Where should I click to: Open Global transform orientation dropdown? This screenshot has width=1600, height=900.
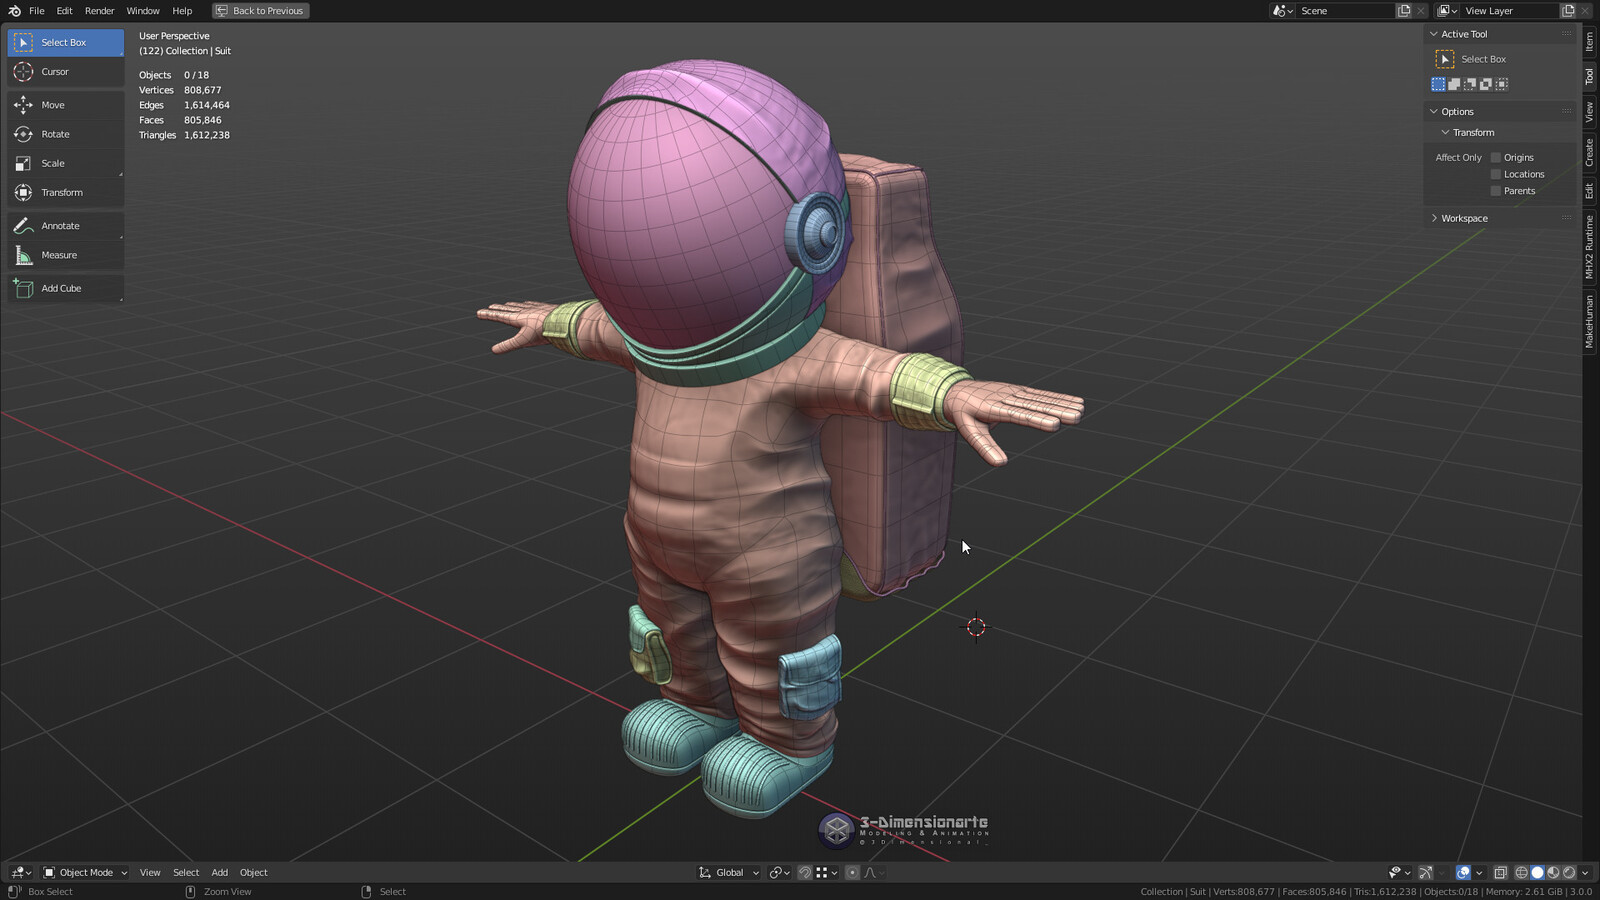tap(728, 873)
